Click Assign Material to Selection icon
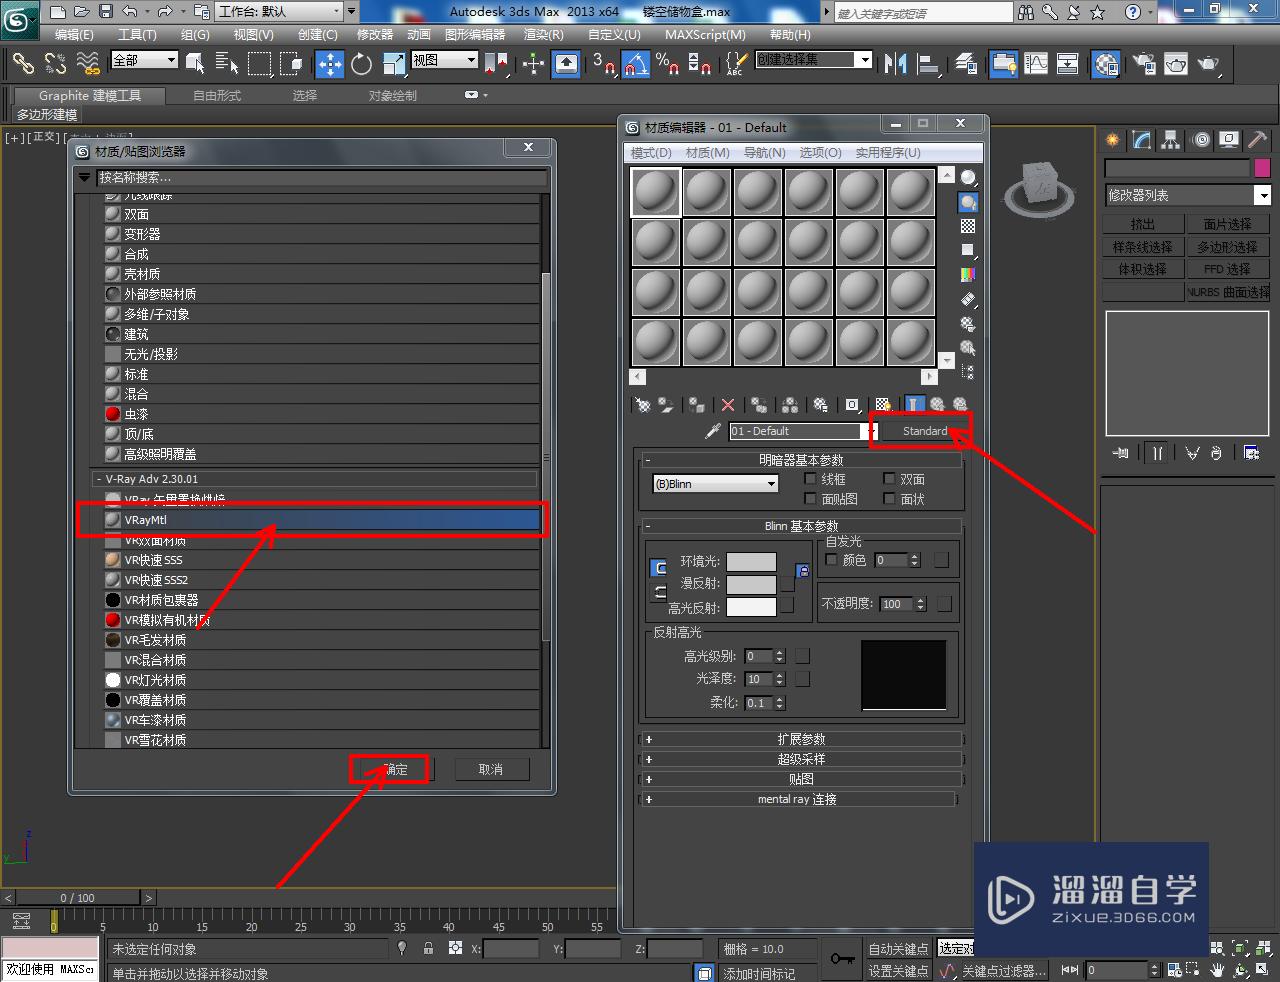This screenshot has width=1280, height=982. tap(696, 405)
